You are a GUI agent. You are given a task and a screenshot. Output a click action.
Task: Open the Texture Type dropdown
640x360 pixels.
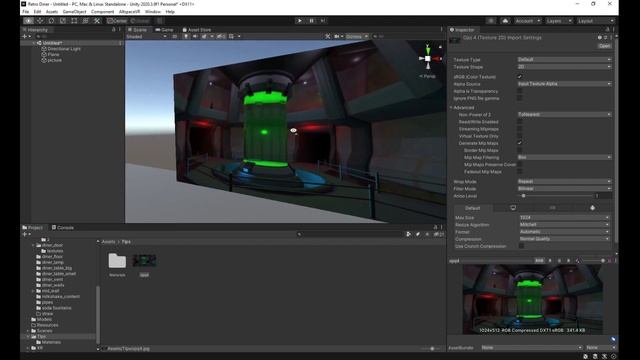coord(564,60)
